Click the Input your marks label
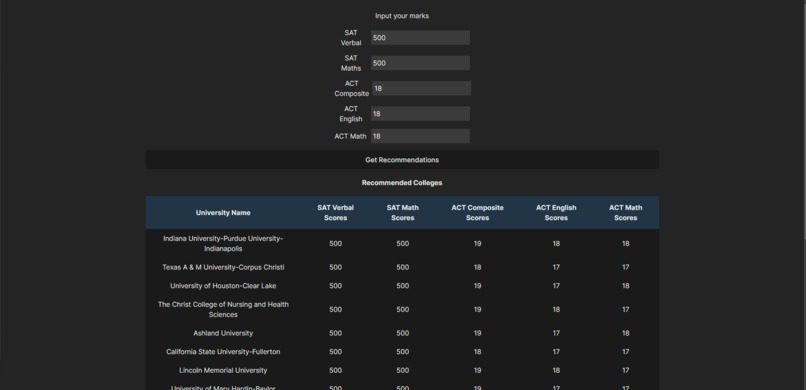The height and width of the screenshot is (390, 806). coord(402,16)
